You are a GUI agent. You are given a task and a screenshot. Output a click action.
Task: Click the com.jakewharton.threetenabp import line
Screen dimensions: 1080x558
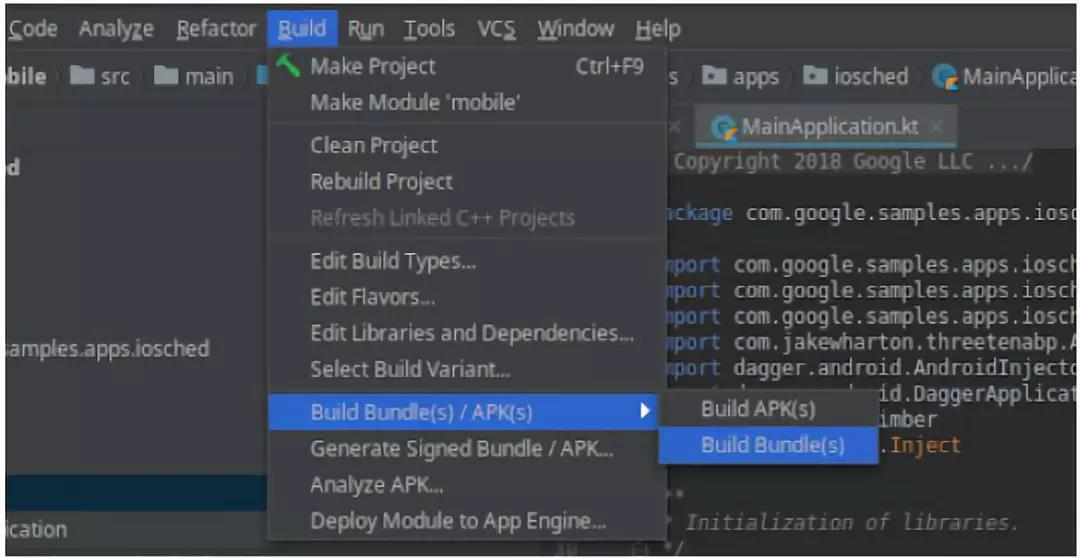869,342
